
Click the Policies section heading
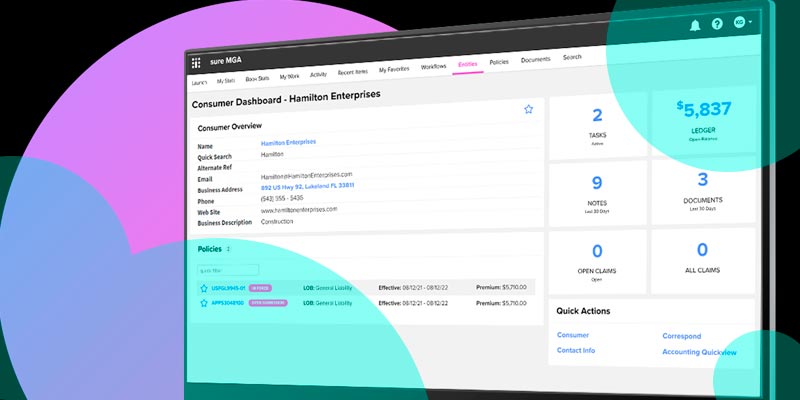[x=210, y=249]
